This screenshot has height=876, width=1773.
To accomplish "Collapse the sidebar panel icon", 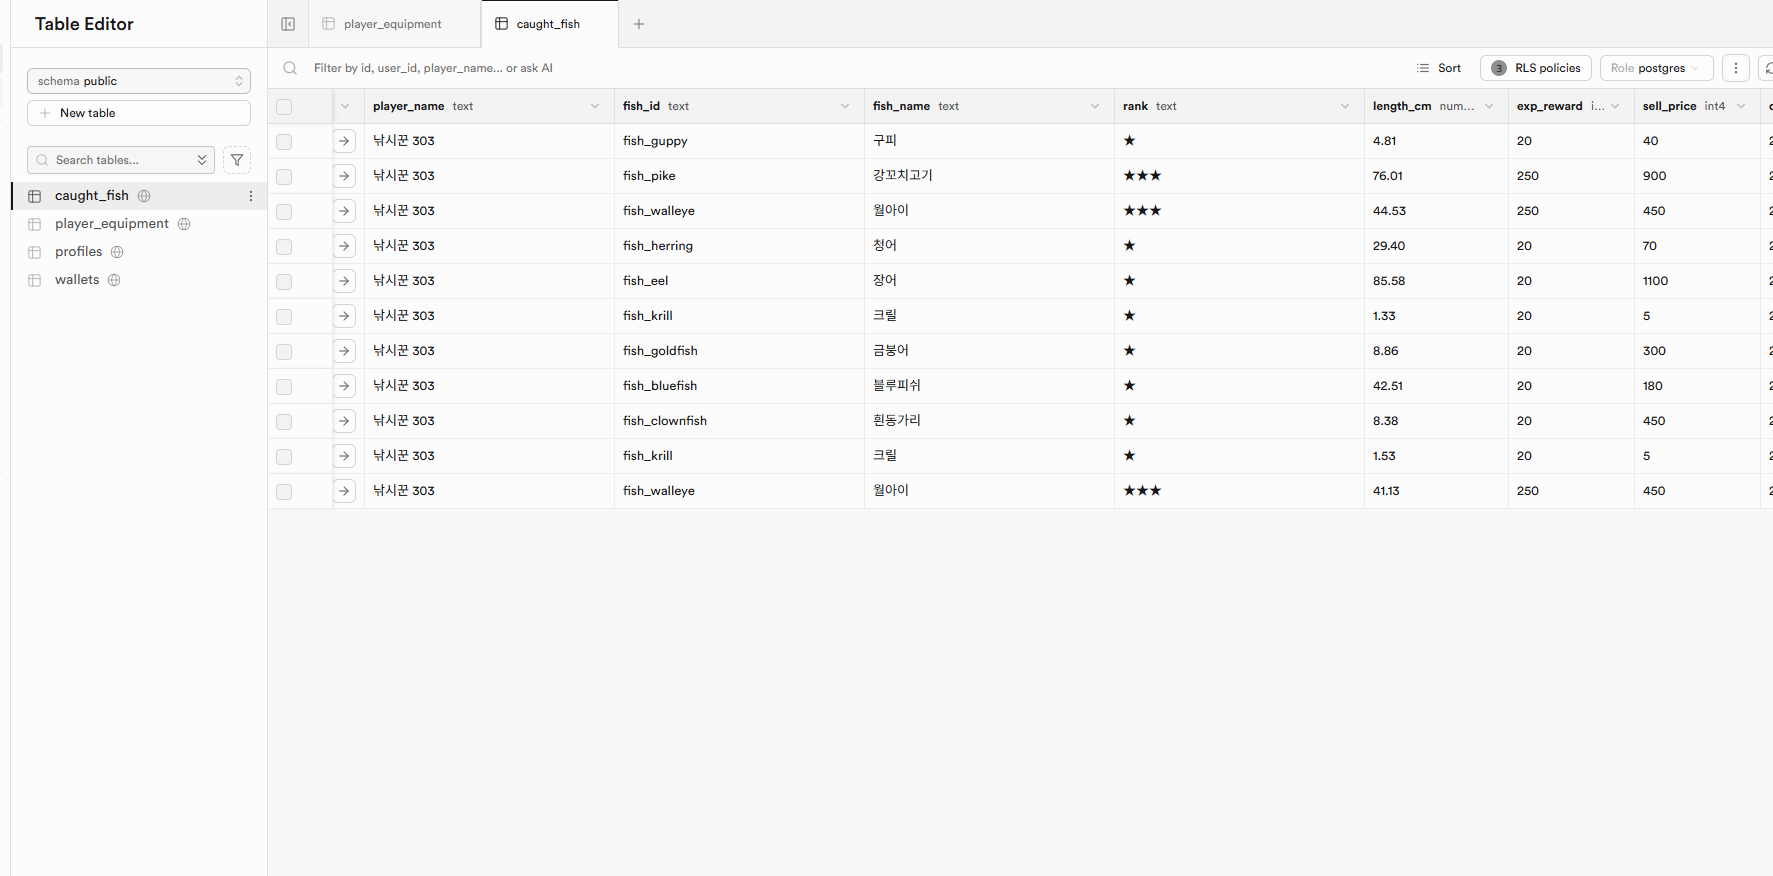I will tap(288, 24).
